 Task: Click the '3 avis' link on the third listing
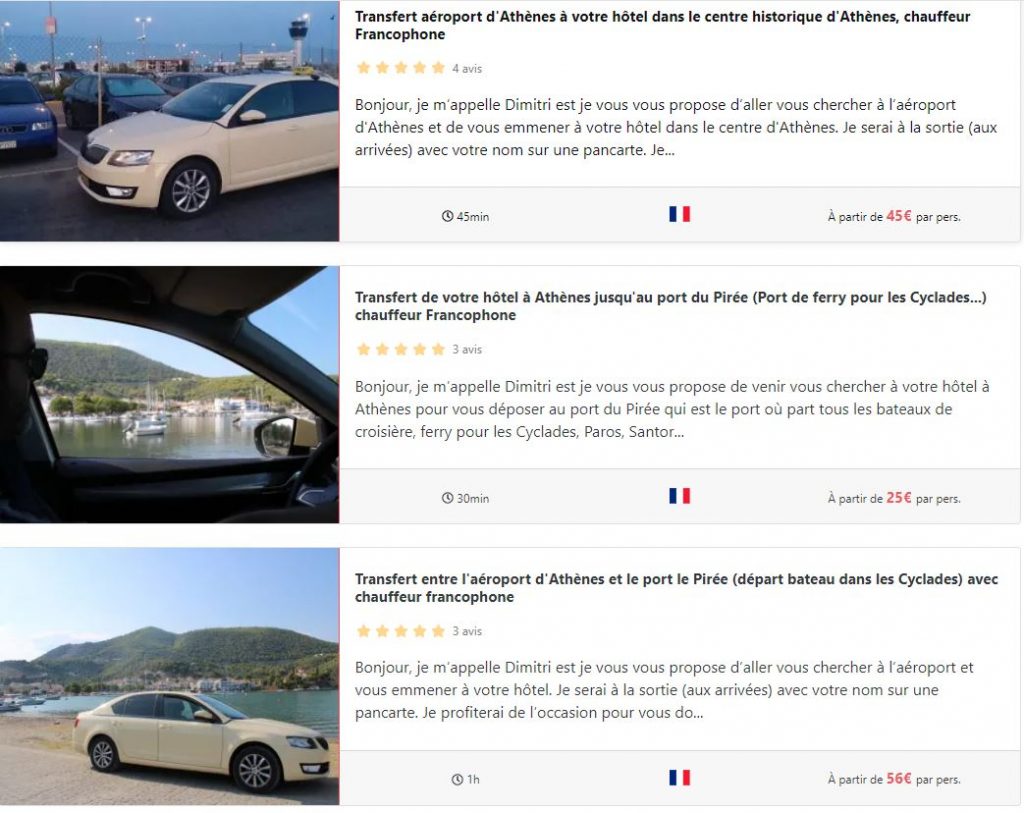point(466,631)
